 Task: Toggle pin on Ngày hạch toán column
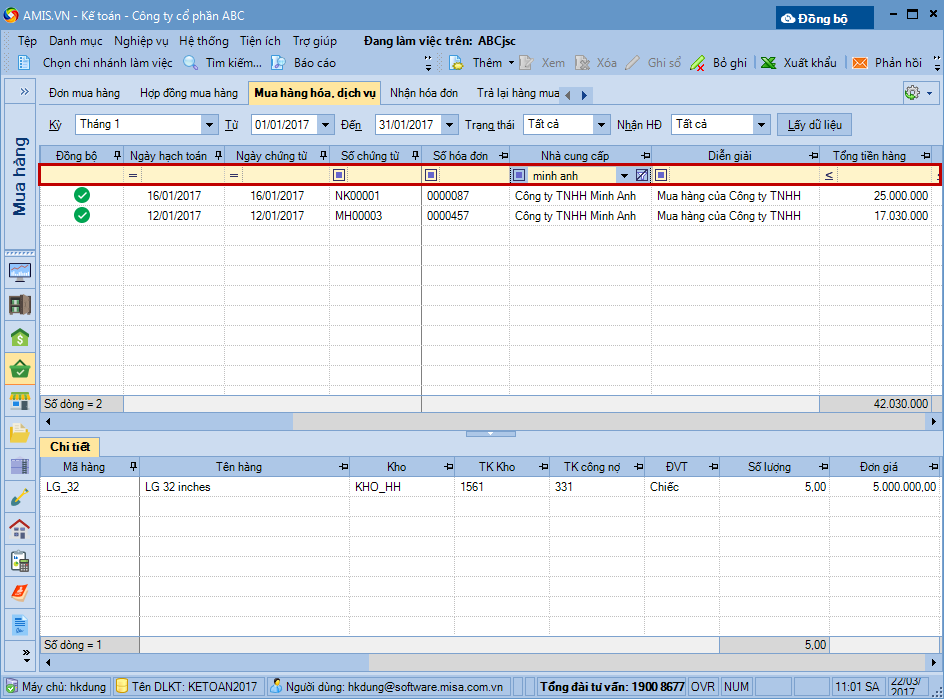point(218,156)
